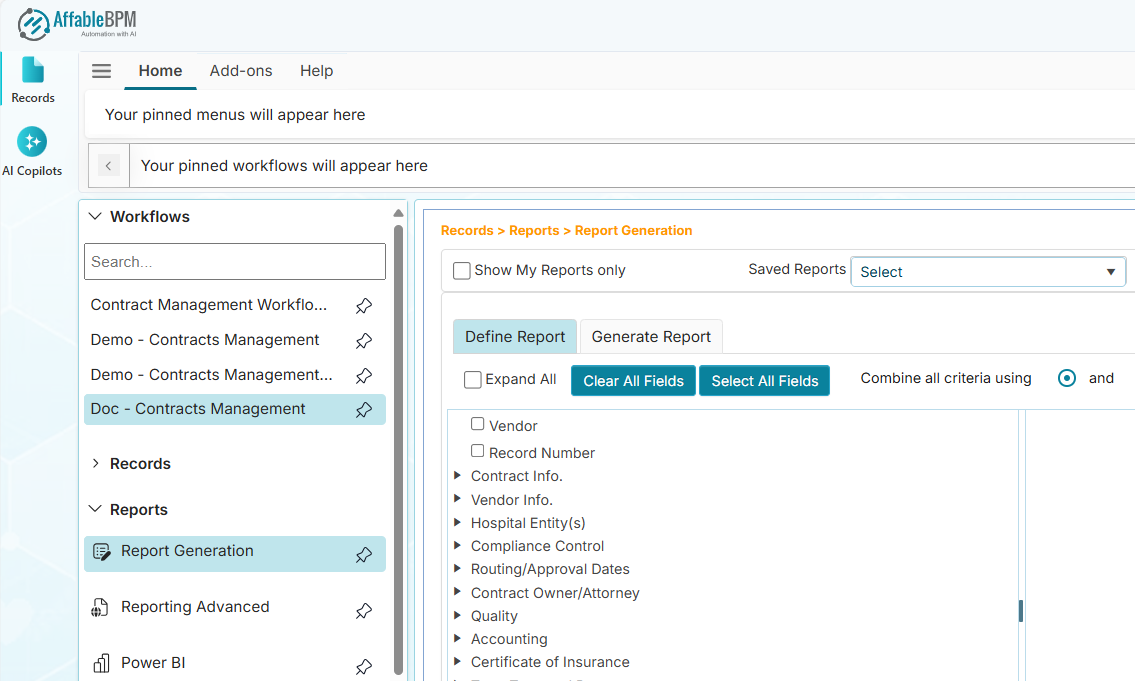The height and width of the screenshot is (681, 1135).
Task: Expand the Records section in sidebar
Action: [98, 463]
